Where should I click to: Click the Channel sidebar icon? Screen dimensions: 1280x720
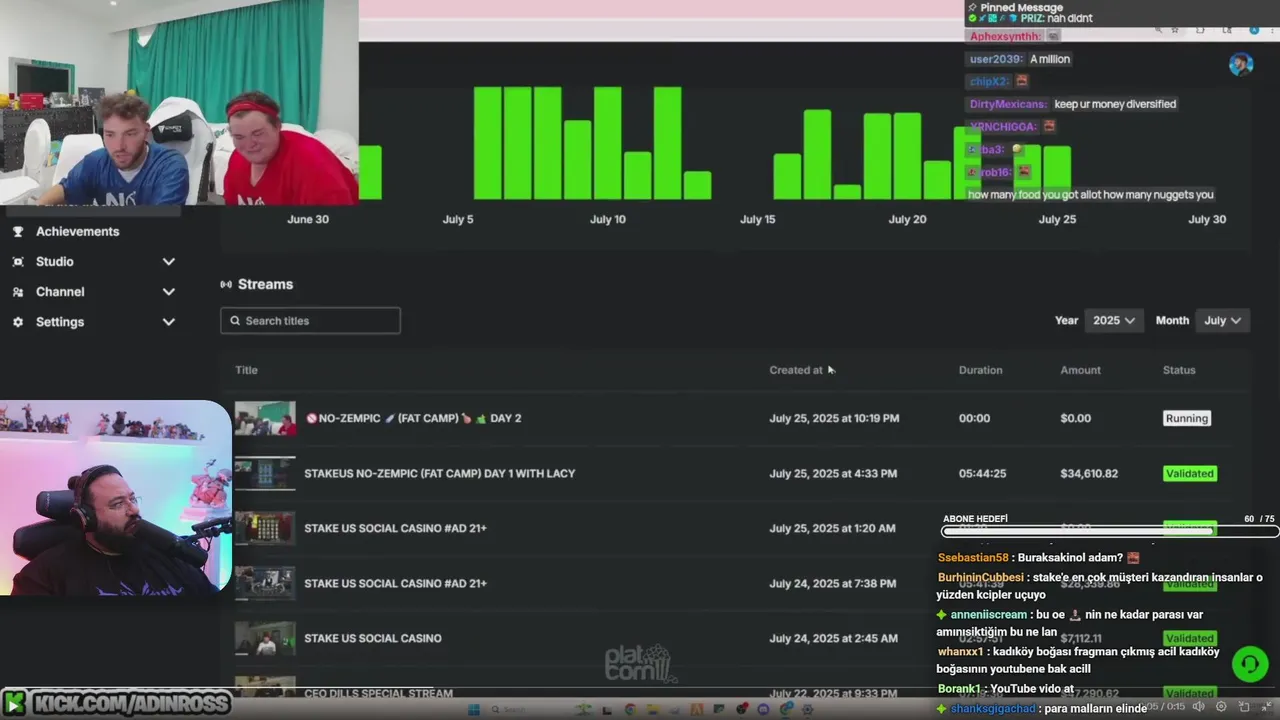point(18,292)
